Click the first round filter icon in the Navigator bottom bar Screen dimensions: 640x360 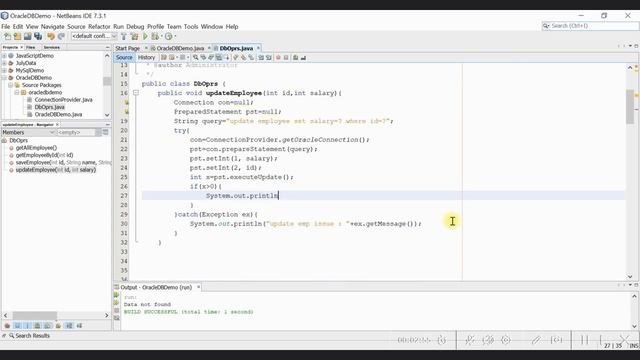pos(7,325)
